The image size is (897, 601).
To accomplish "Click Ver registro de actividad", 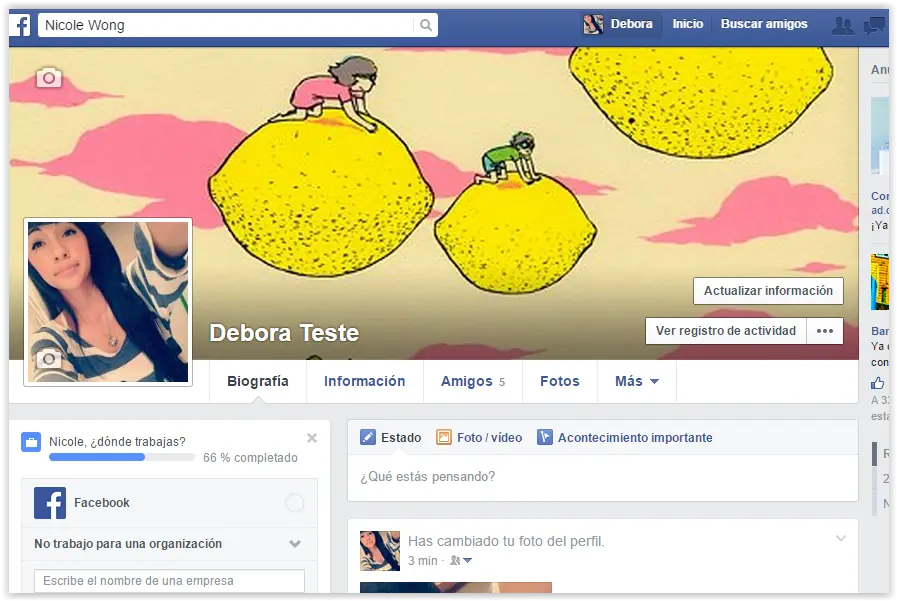I will tap(726, 331).
